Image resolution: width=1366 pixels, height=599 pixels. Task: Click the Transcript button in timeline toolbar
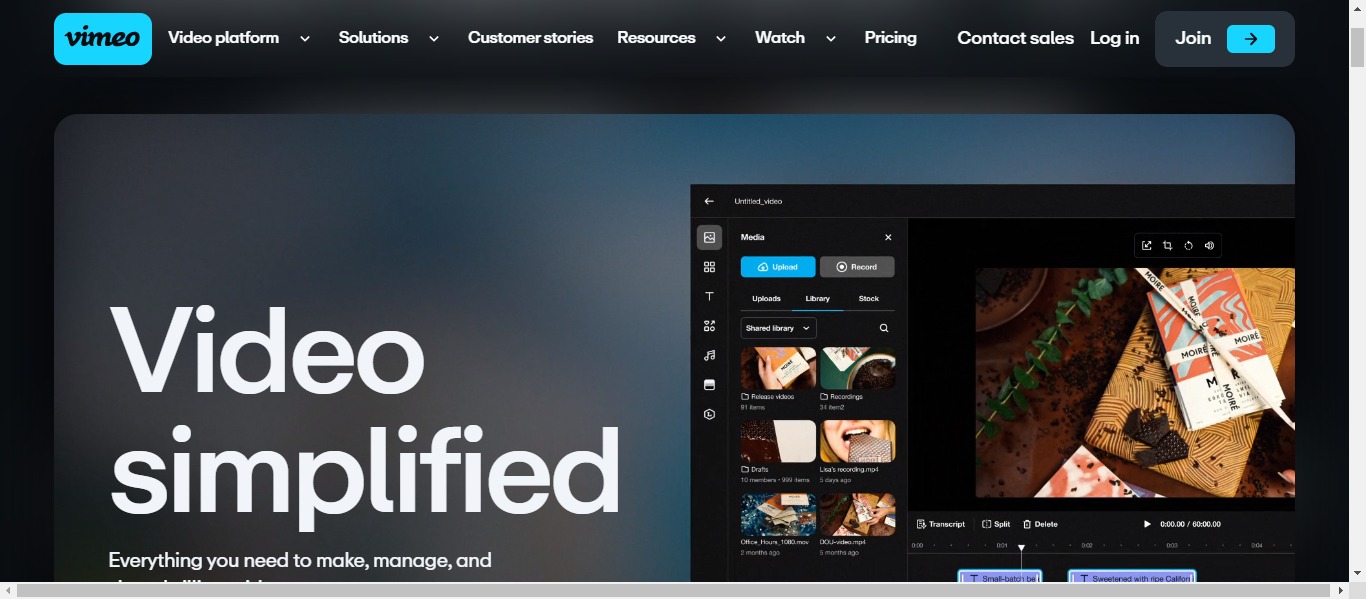941,524
